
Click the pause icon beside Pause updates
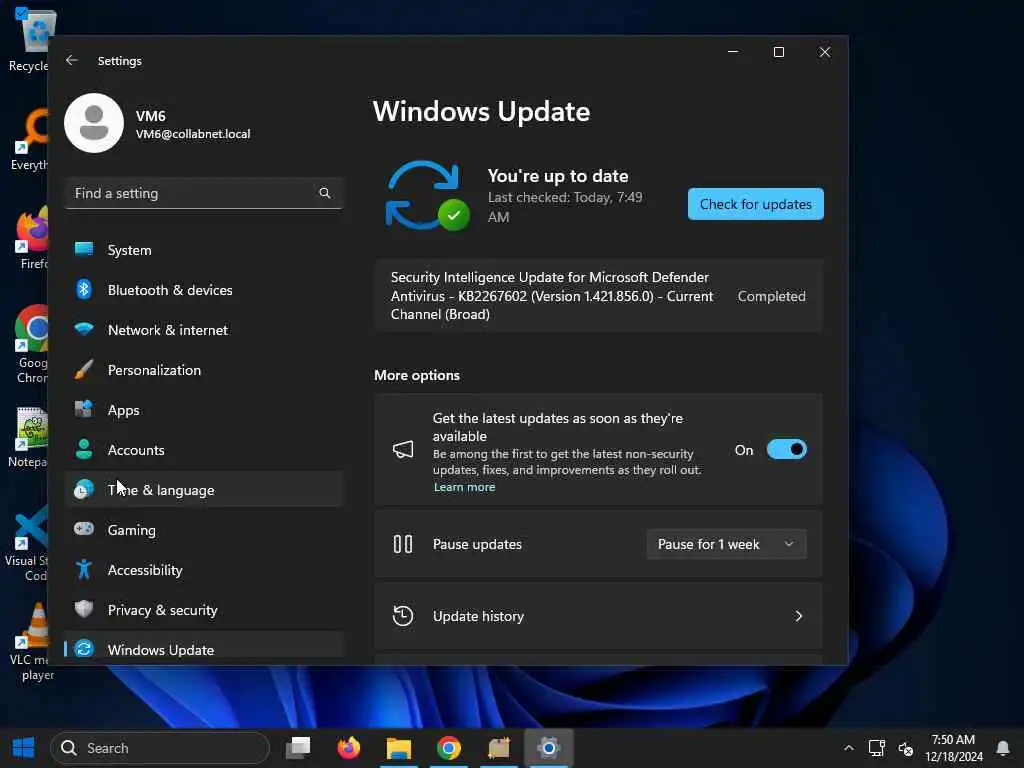(403, 544)
